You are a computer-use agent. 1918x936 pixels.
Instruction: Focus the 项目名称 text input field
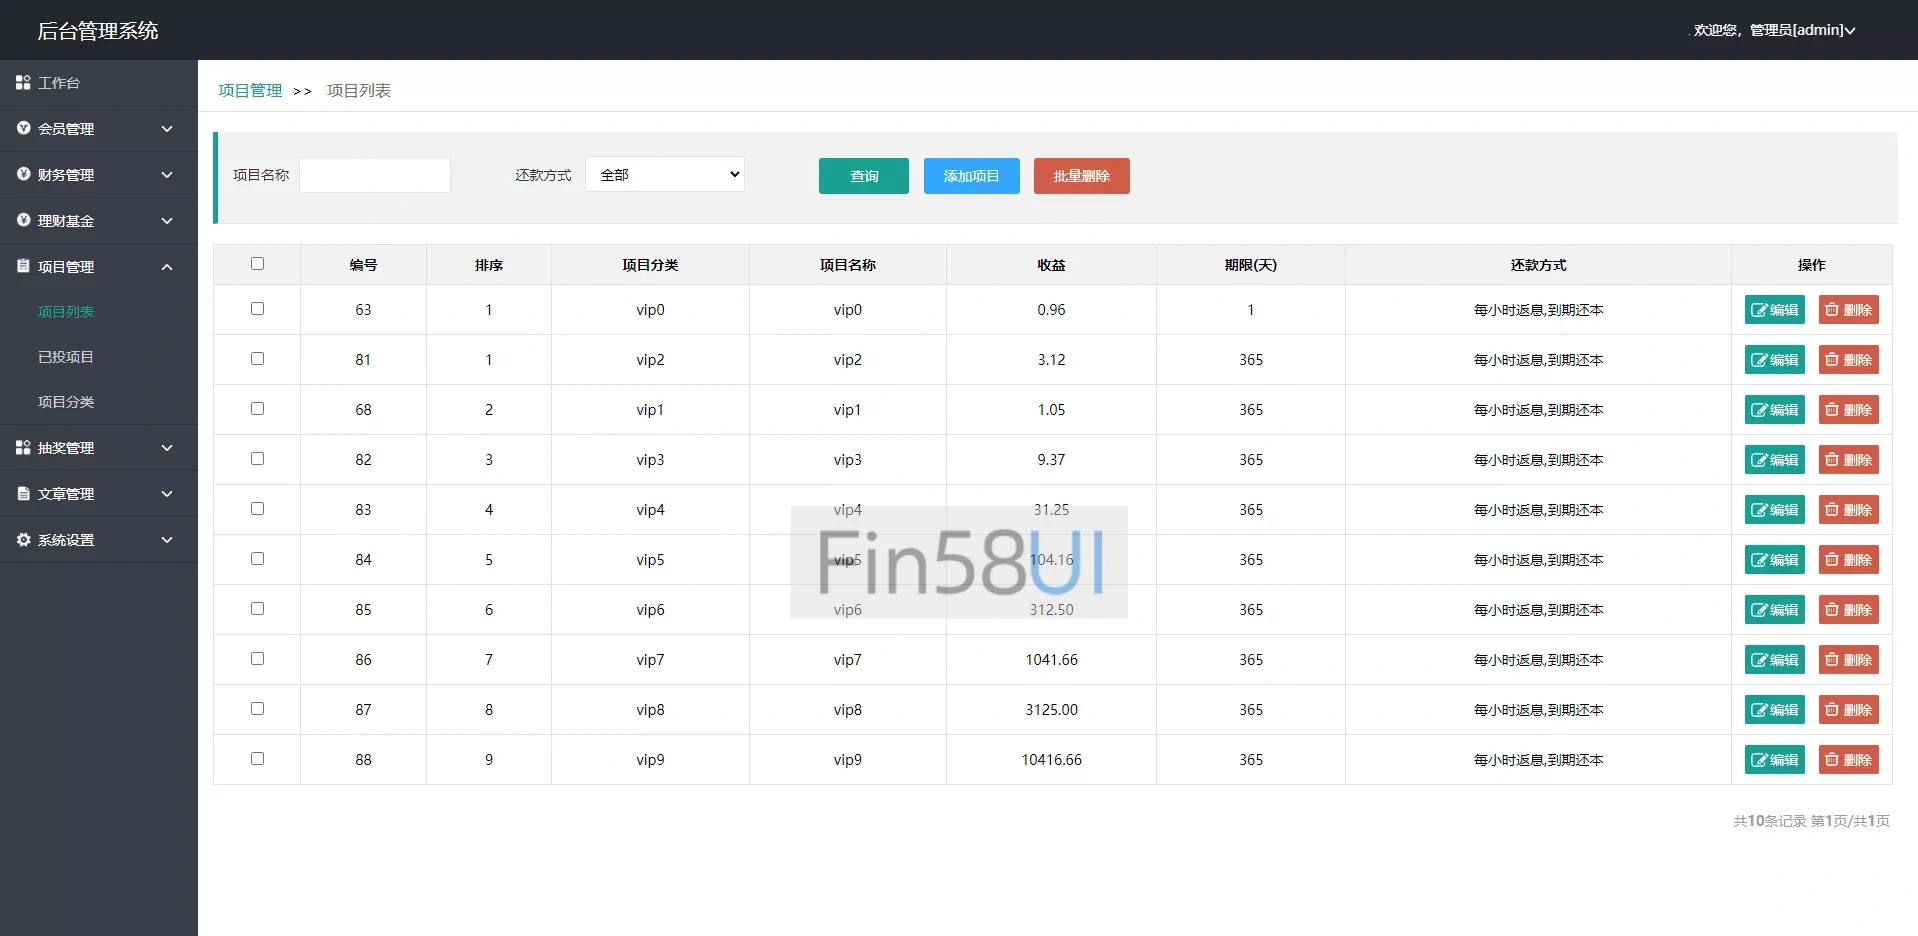375,175
